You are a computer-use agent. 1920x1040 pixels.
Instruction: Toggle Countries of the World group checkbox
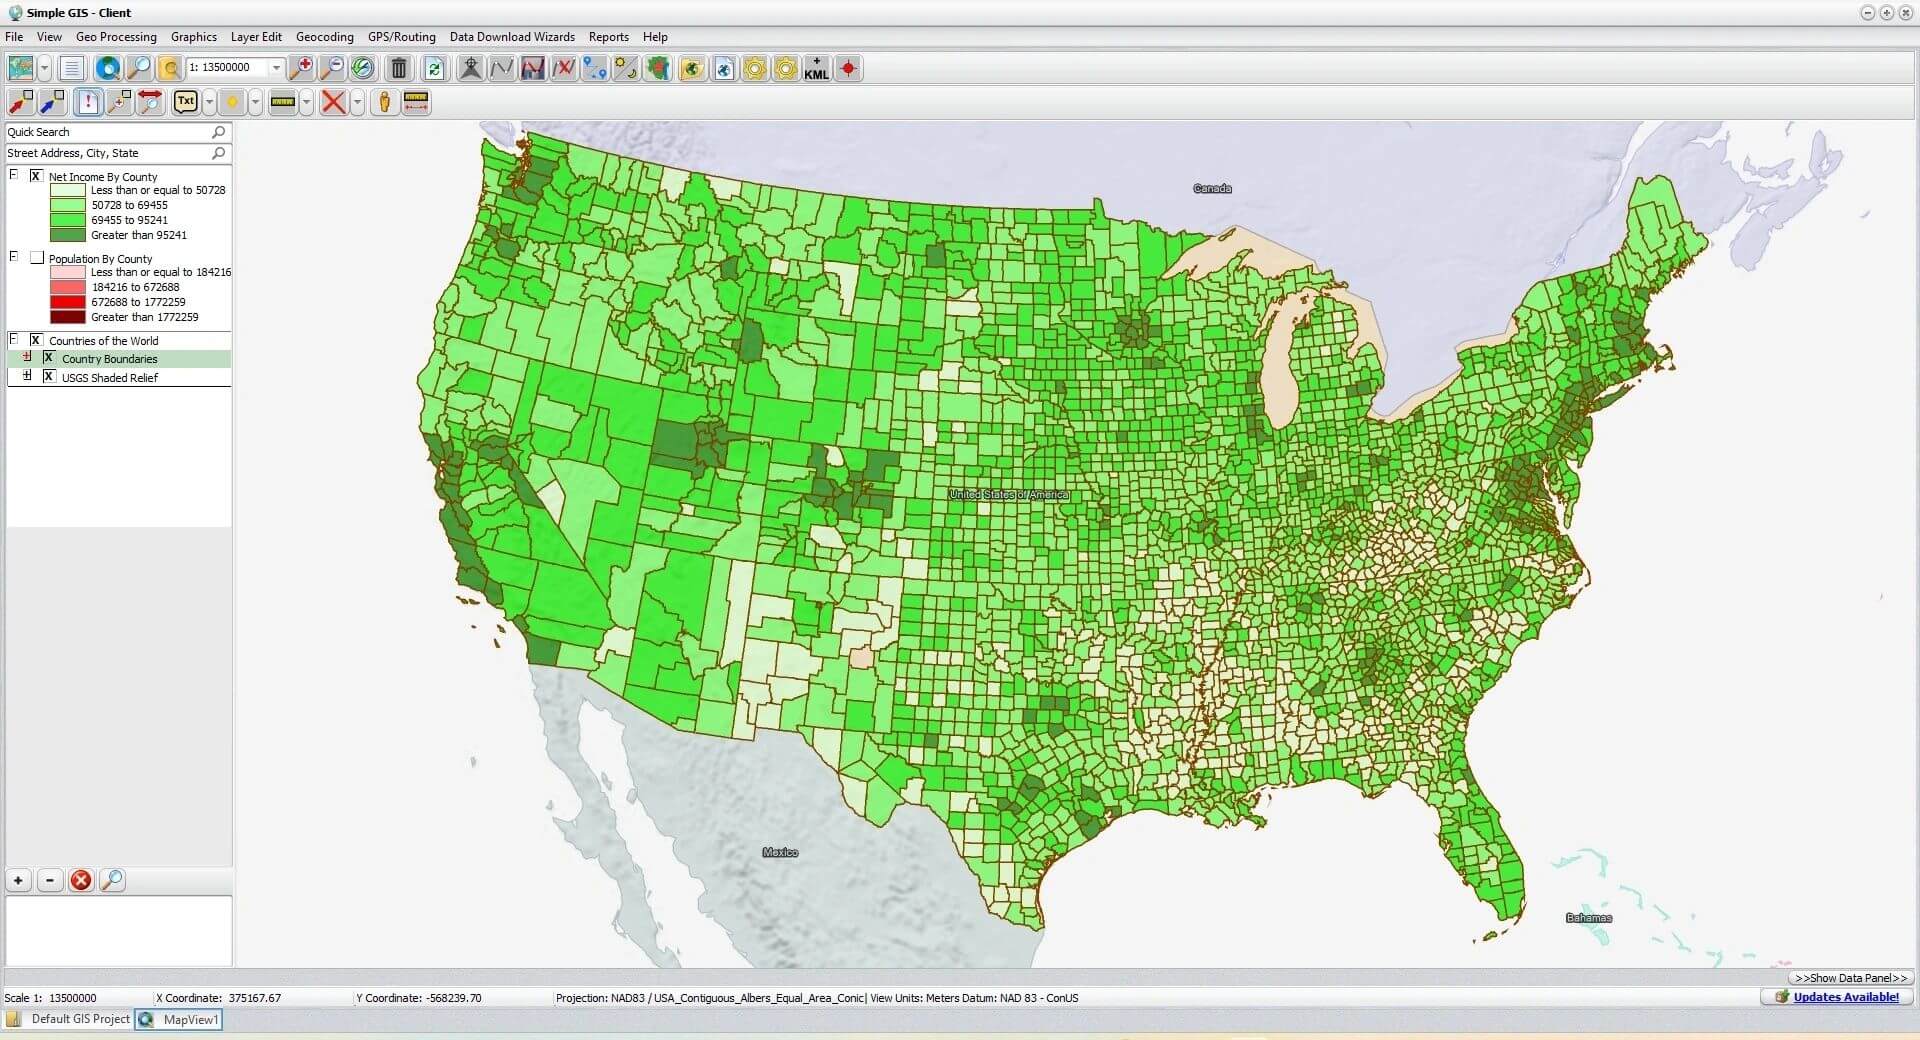pos(36,340)
